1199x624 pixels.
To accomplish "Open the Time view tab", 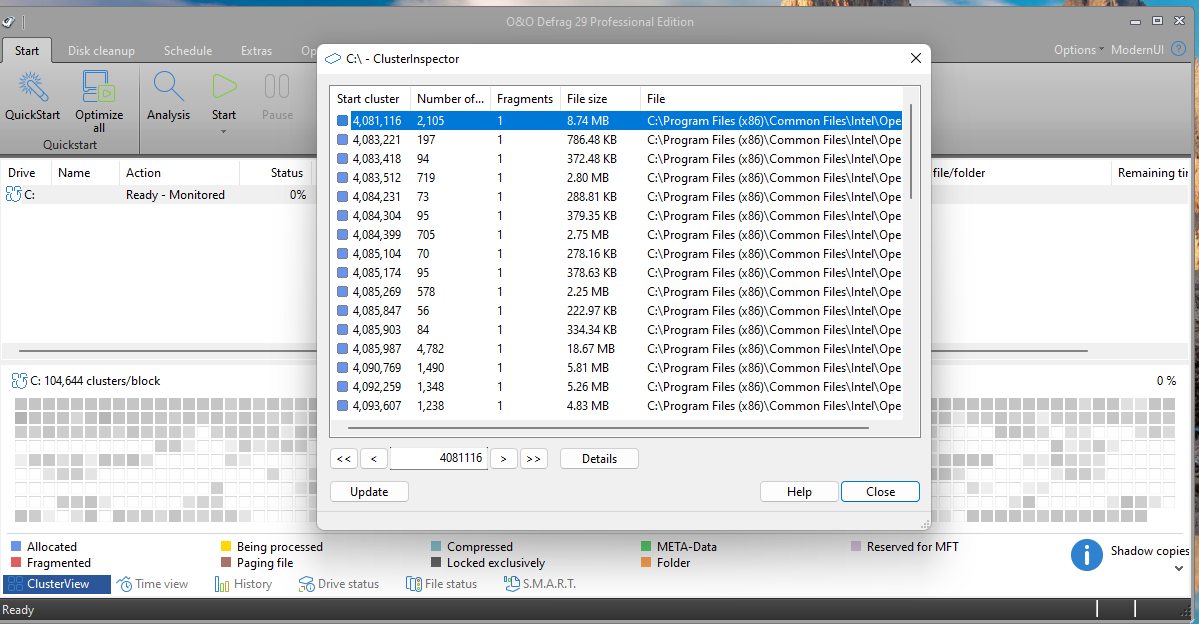I will coord(152,584).
